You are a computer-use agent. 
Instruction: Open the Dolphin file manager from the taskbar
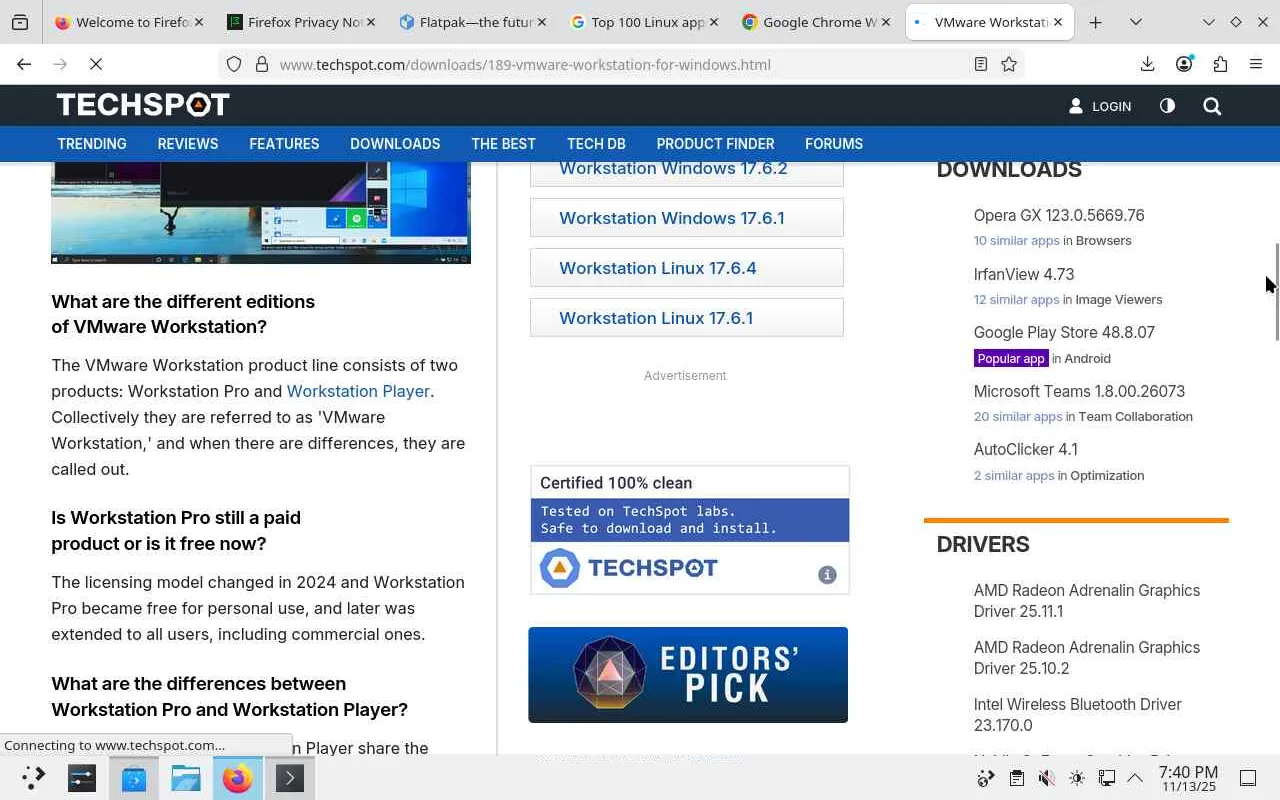[186, 778]
